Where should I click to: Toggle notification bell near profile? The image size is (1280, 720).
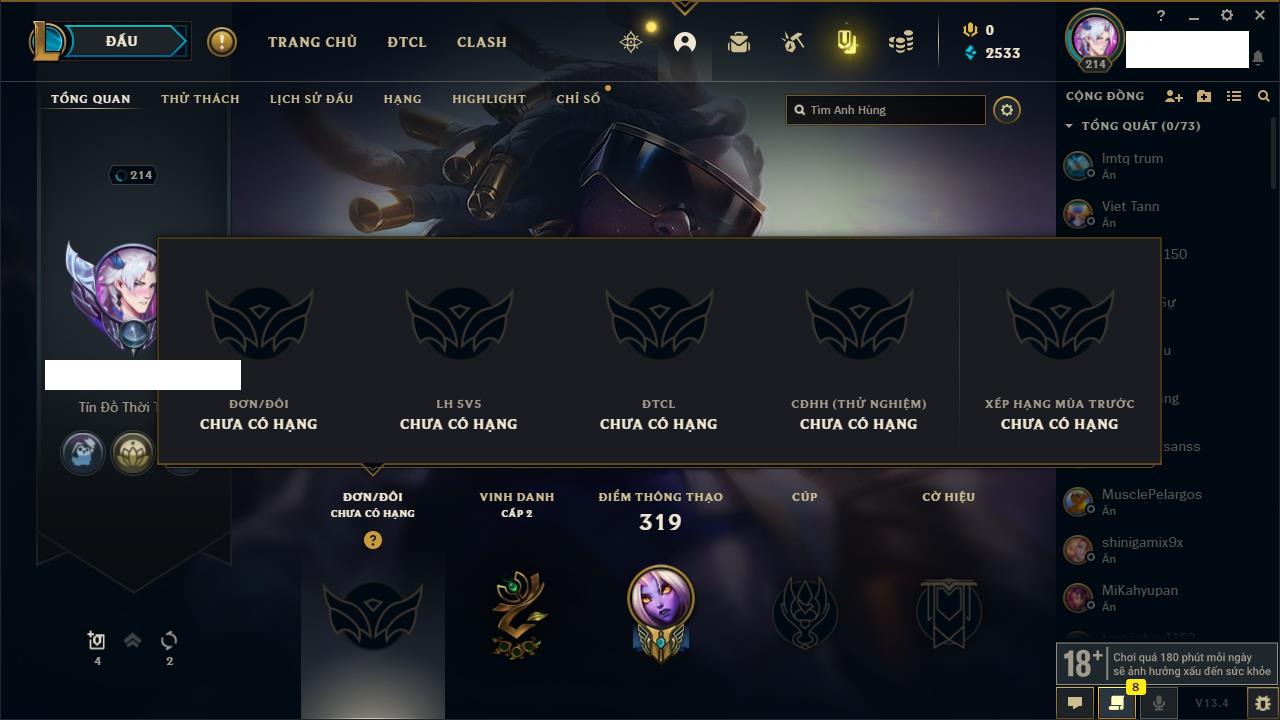click(x=1258, y=58)
